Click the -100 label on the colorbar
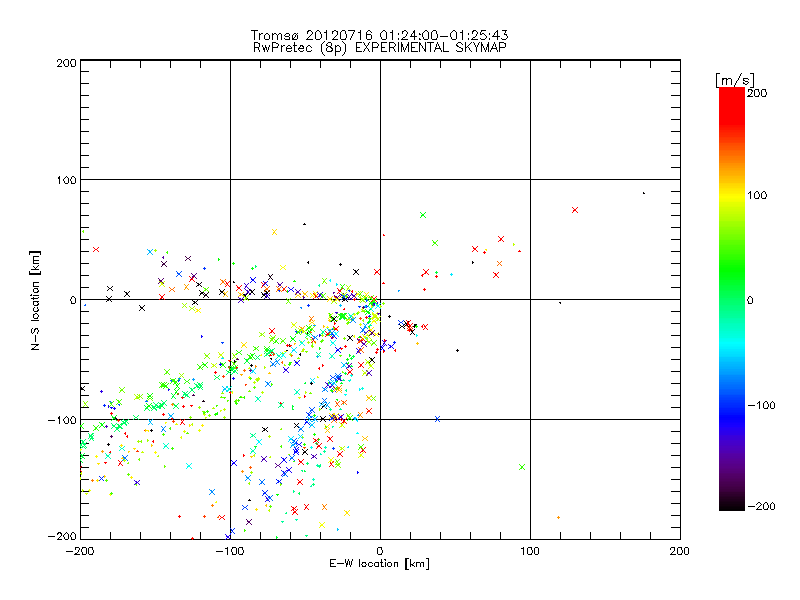The height and width of the screenshot is (600, 800). coord(761,405)
